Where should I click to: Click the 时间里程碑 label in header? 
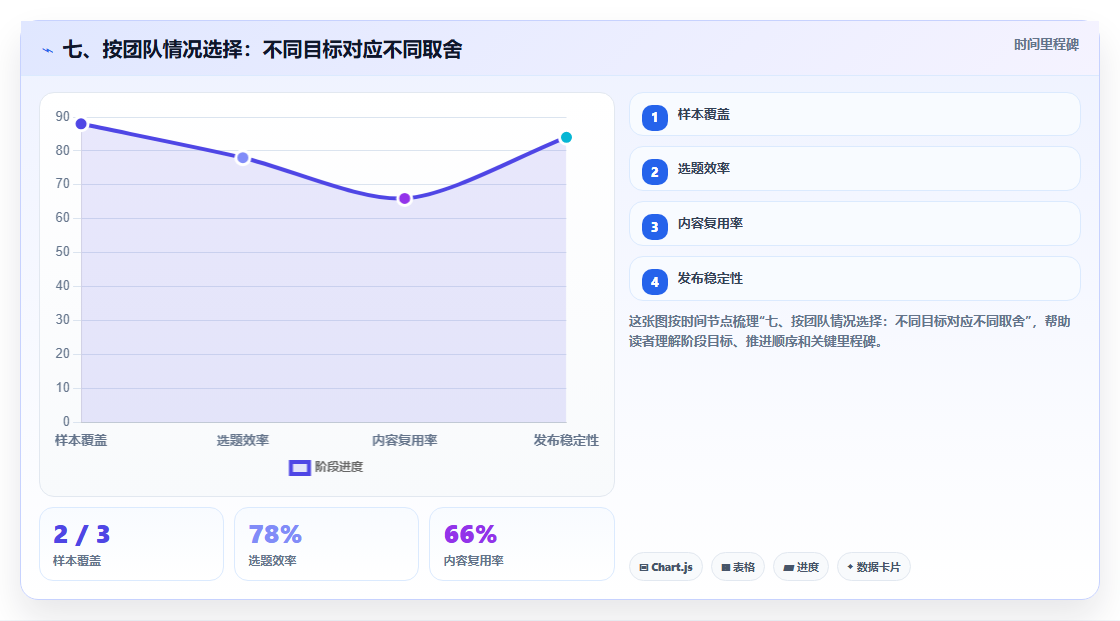click(x=1046, y=44)
